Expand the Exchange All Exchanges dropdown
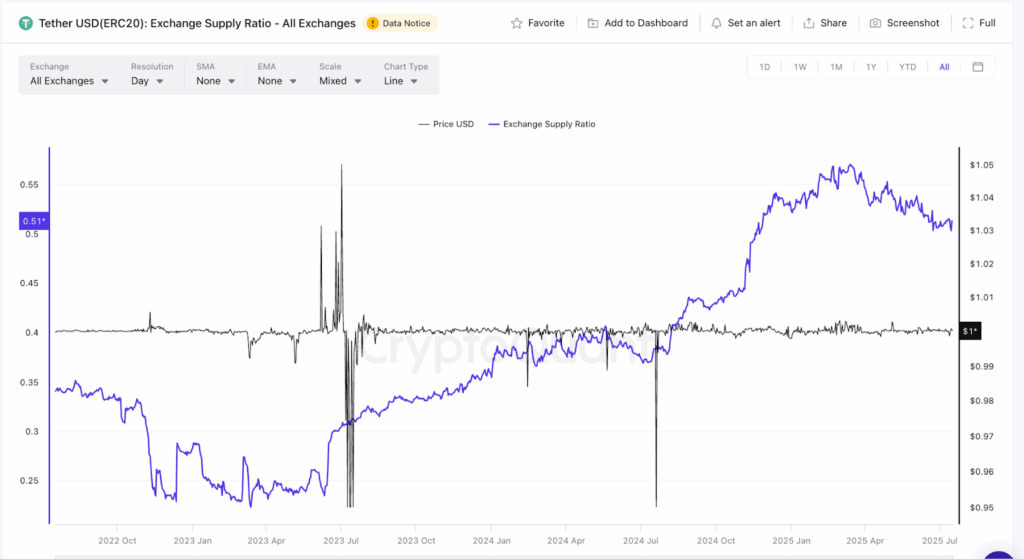 (x=69, y=74)
